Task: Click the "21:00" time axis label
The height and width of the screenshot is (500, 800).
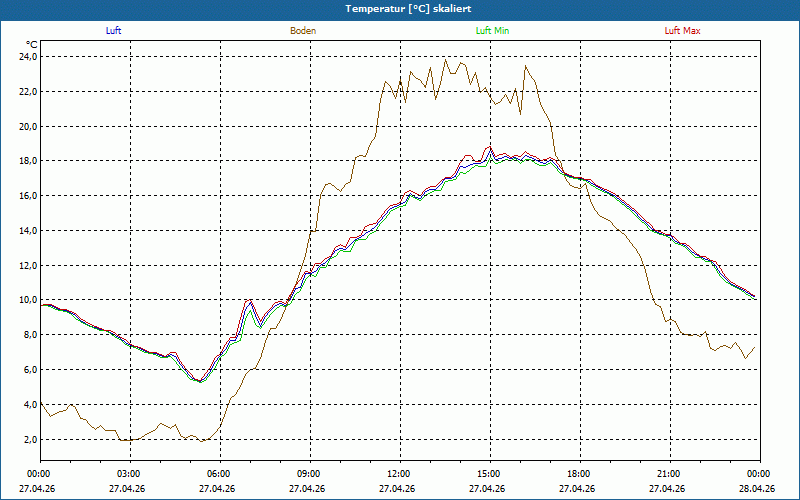Action: pos(670,474)
